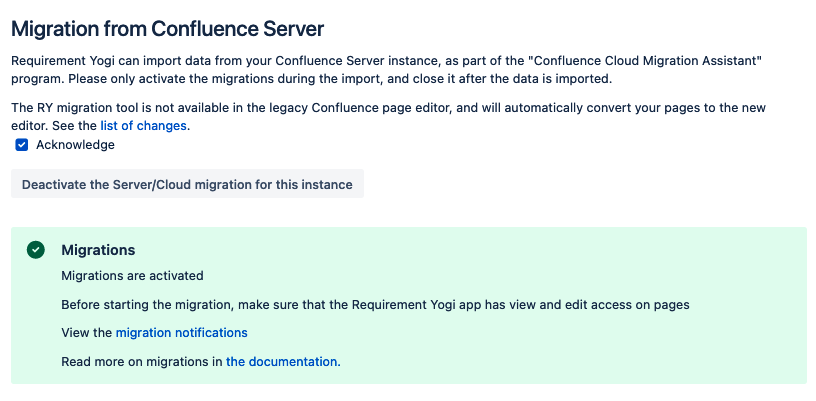Viewport: 816px width, 401px height.
Task: Click the Read more on migrations text
Action: [x=142, y=361]
